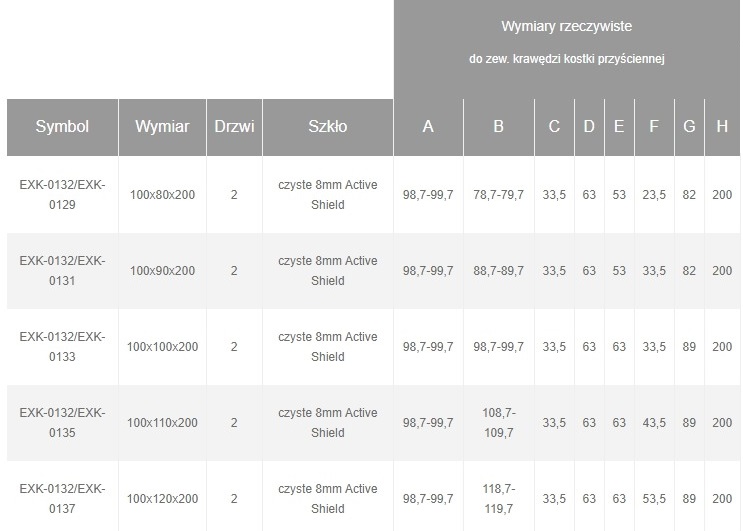Select the column A header cell
The image size is (743, 531).
428,127
